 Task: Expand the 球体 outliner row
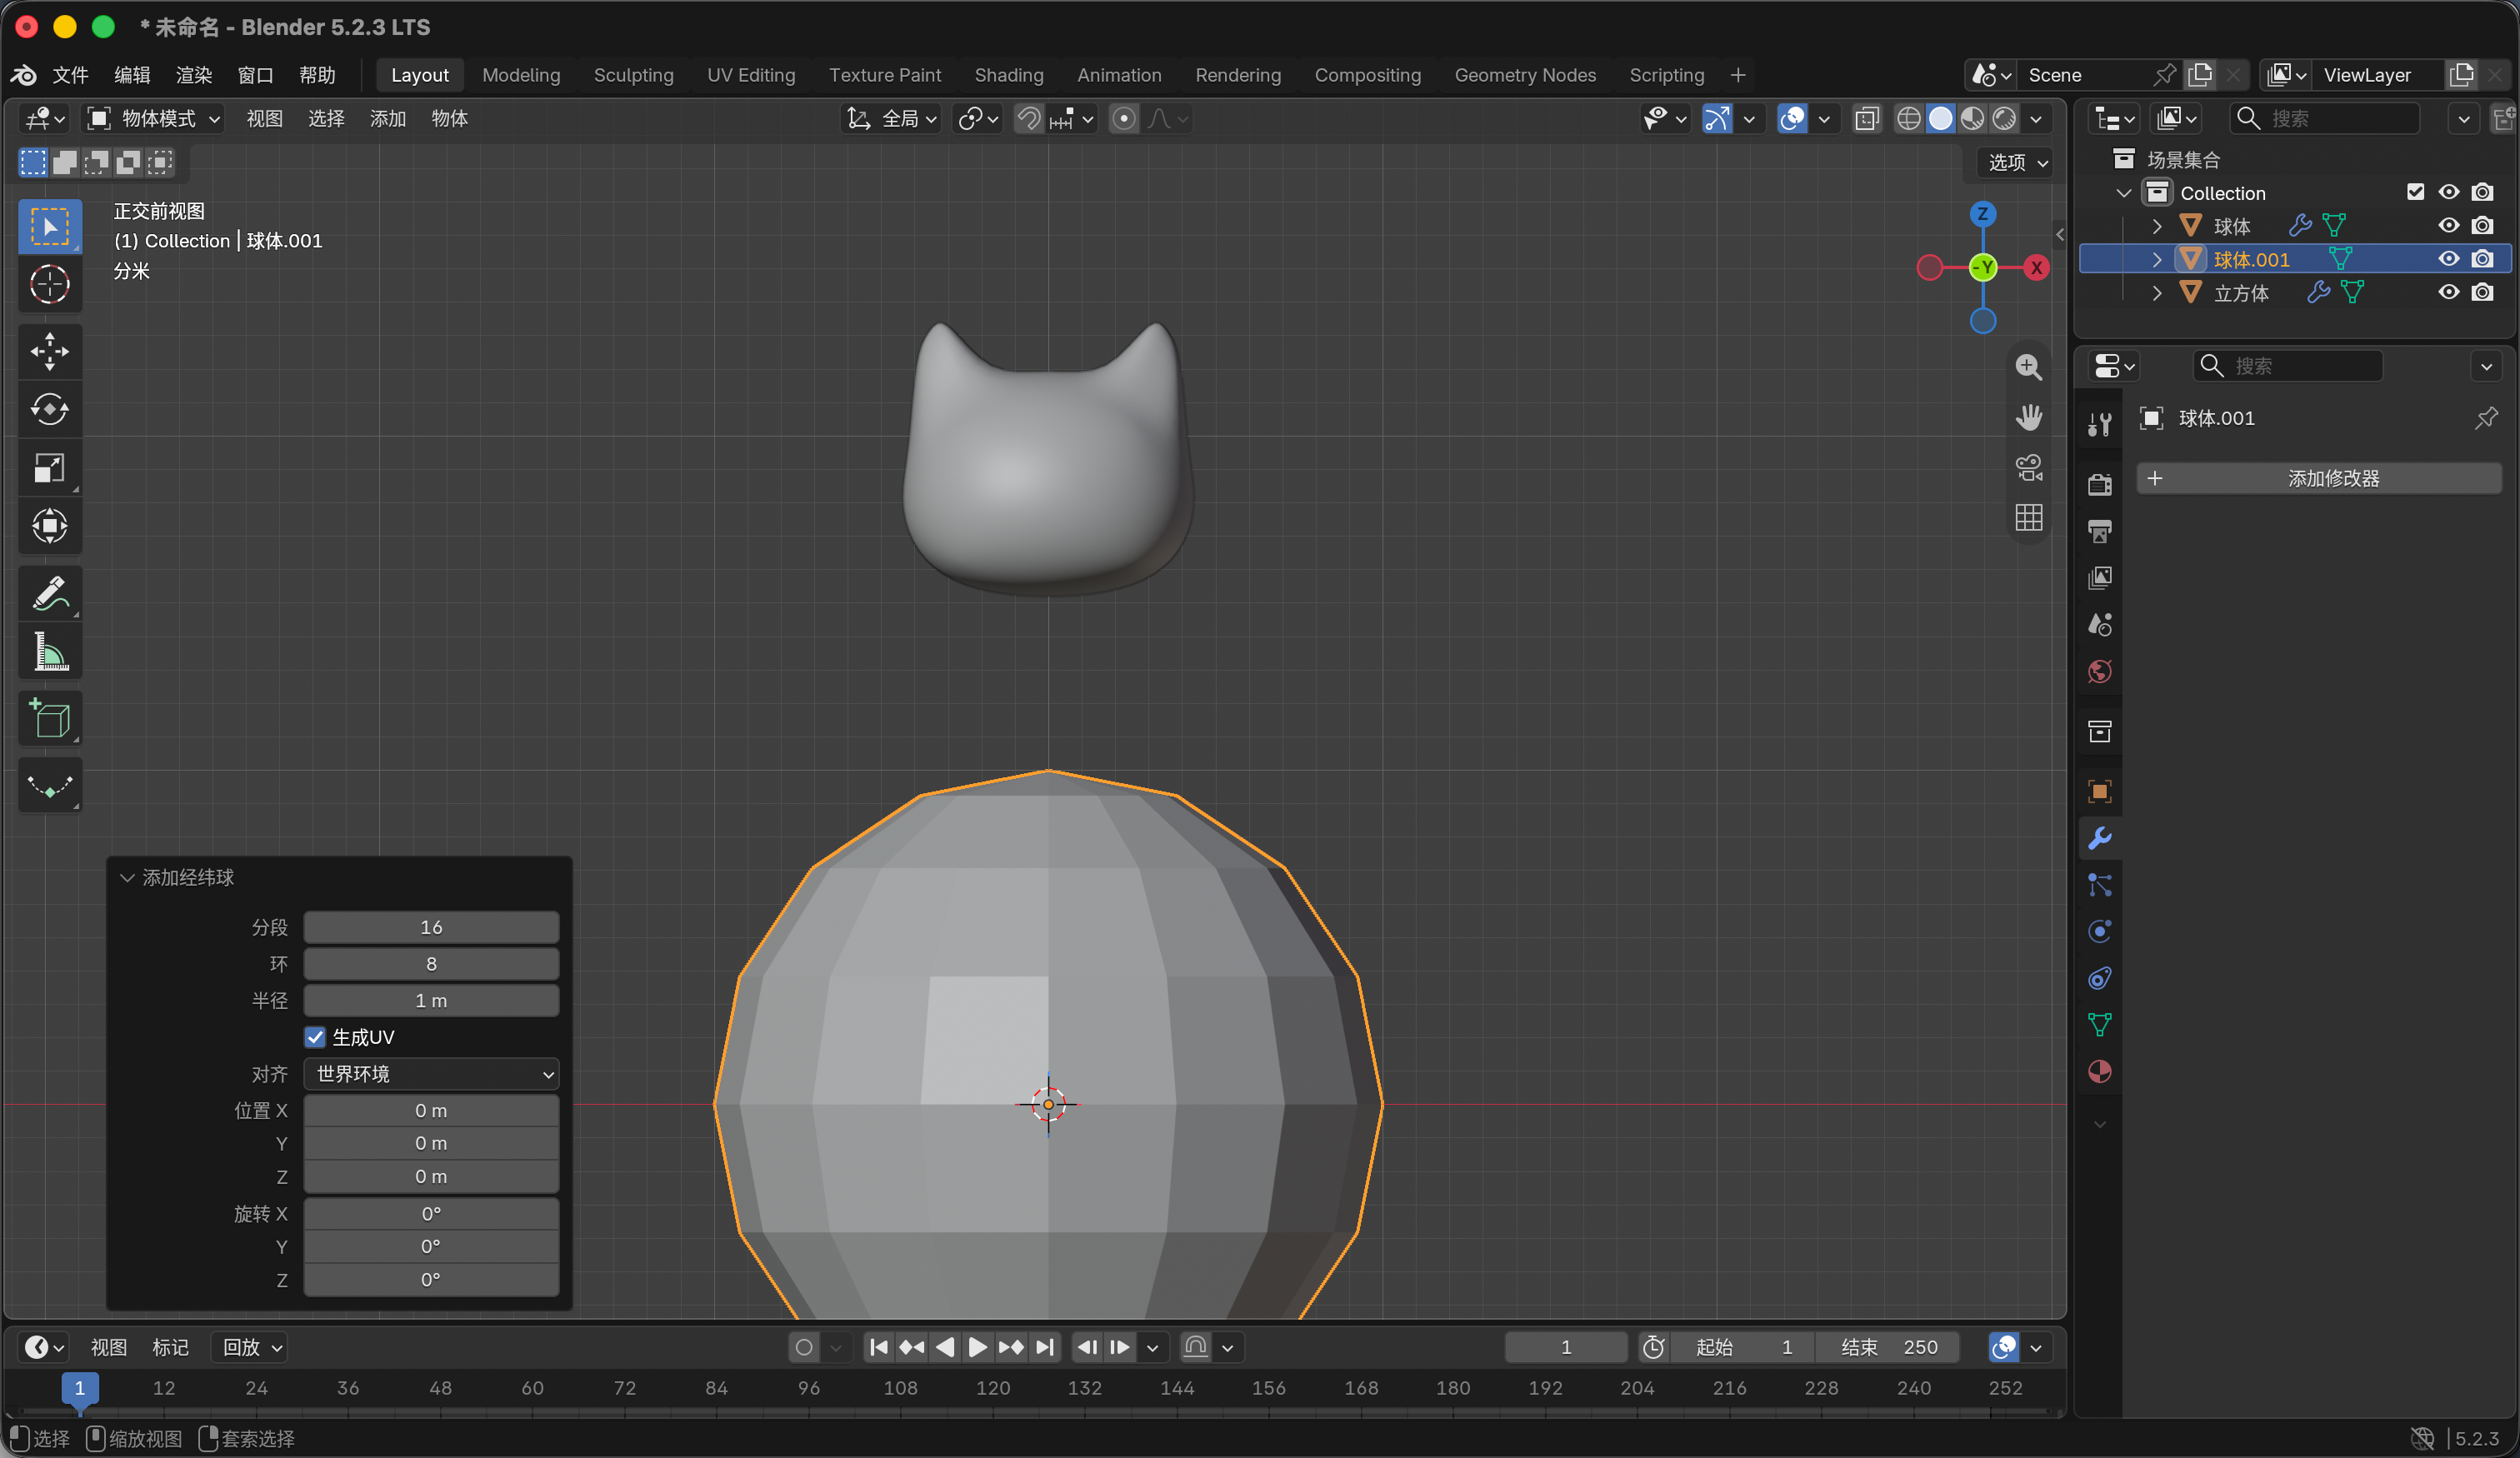tap(2156, 226)
